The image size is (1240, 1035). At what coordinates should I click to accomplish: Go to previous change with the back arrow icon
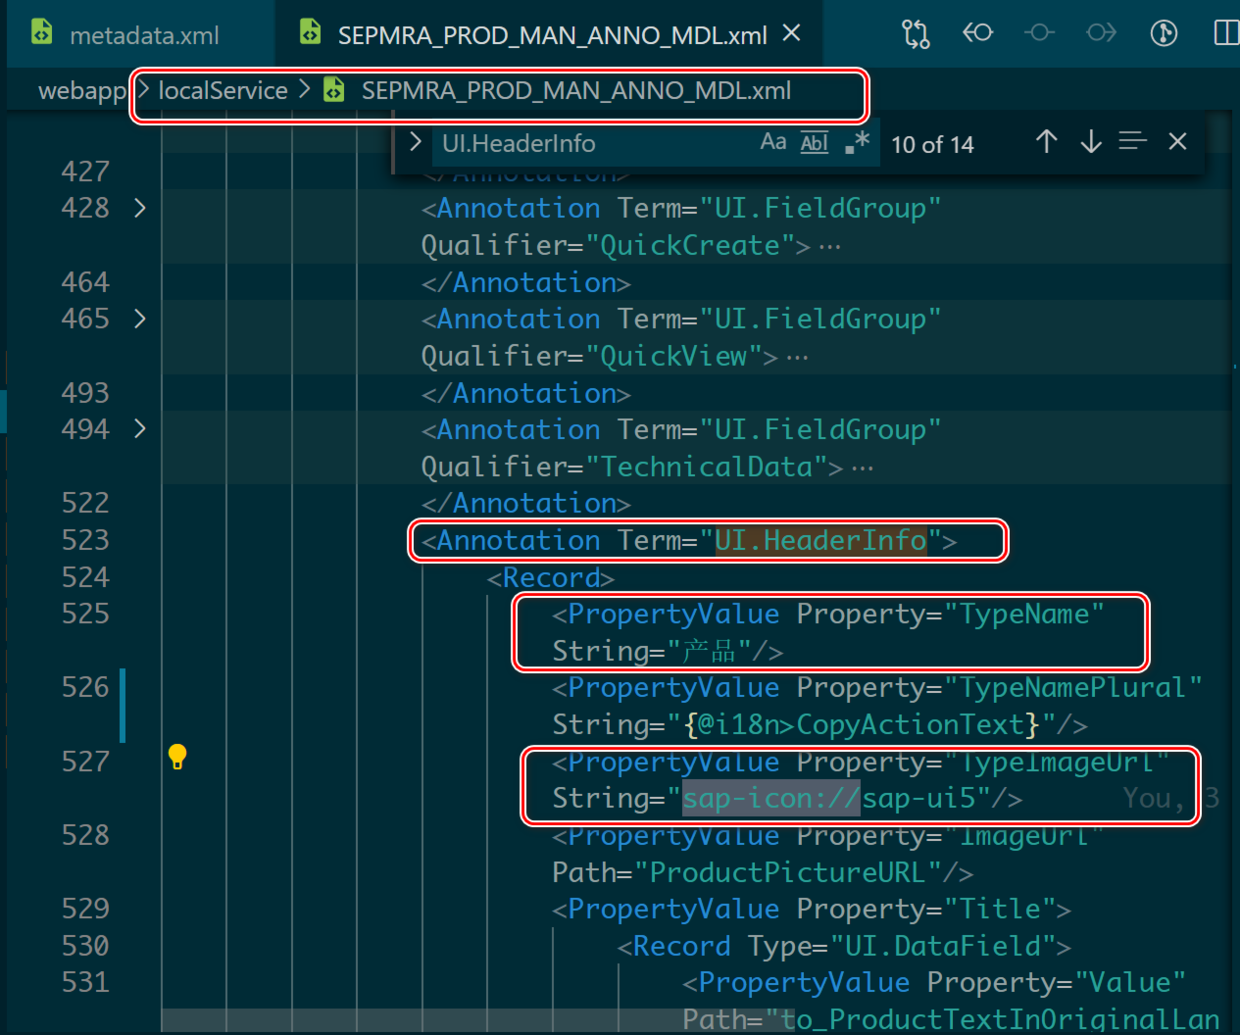click(x=977, y=33)
